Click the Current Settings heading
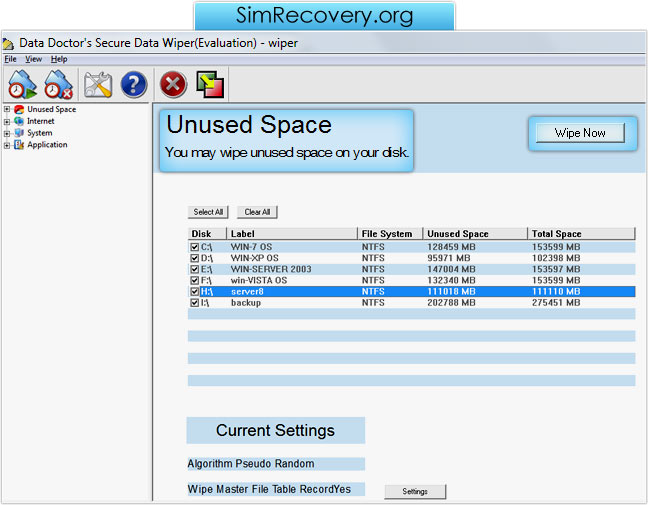Image resolution: width=648 pixels, height=505 pixels. pyautogui.click(x=275, y=431)
